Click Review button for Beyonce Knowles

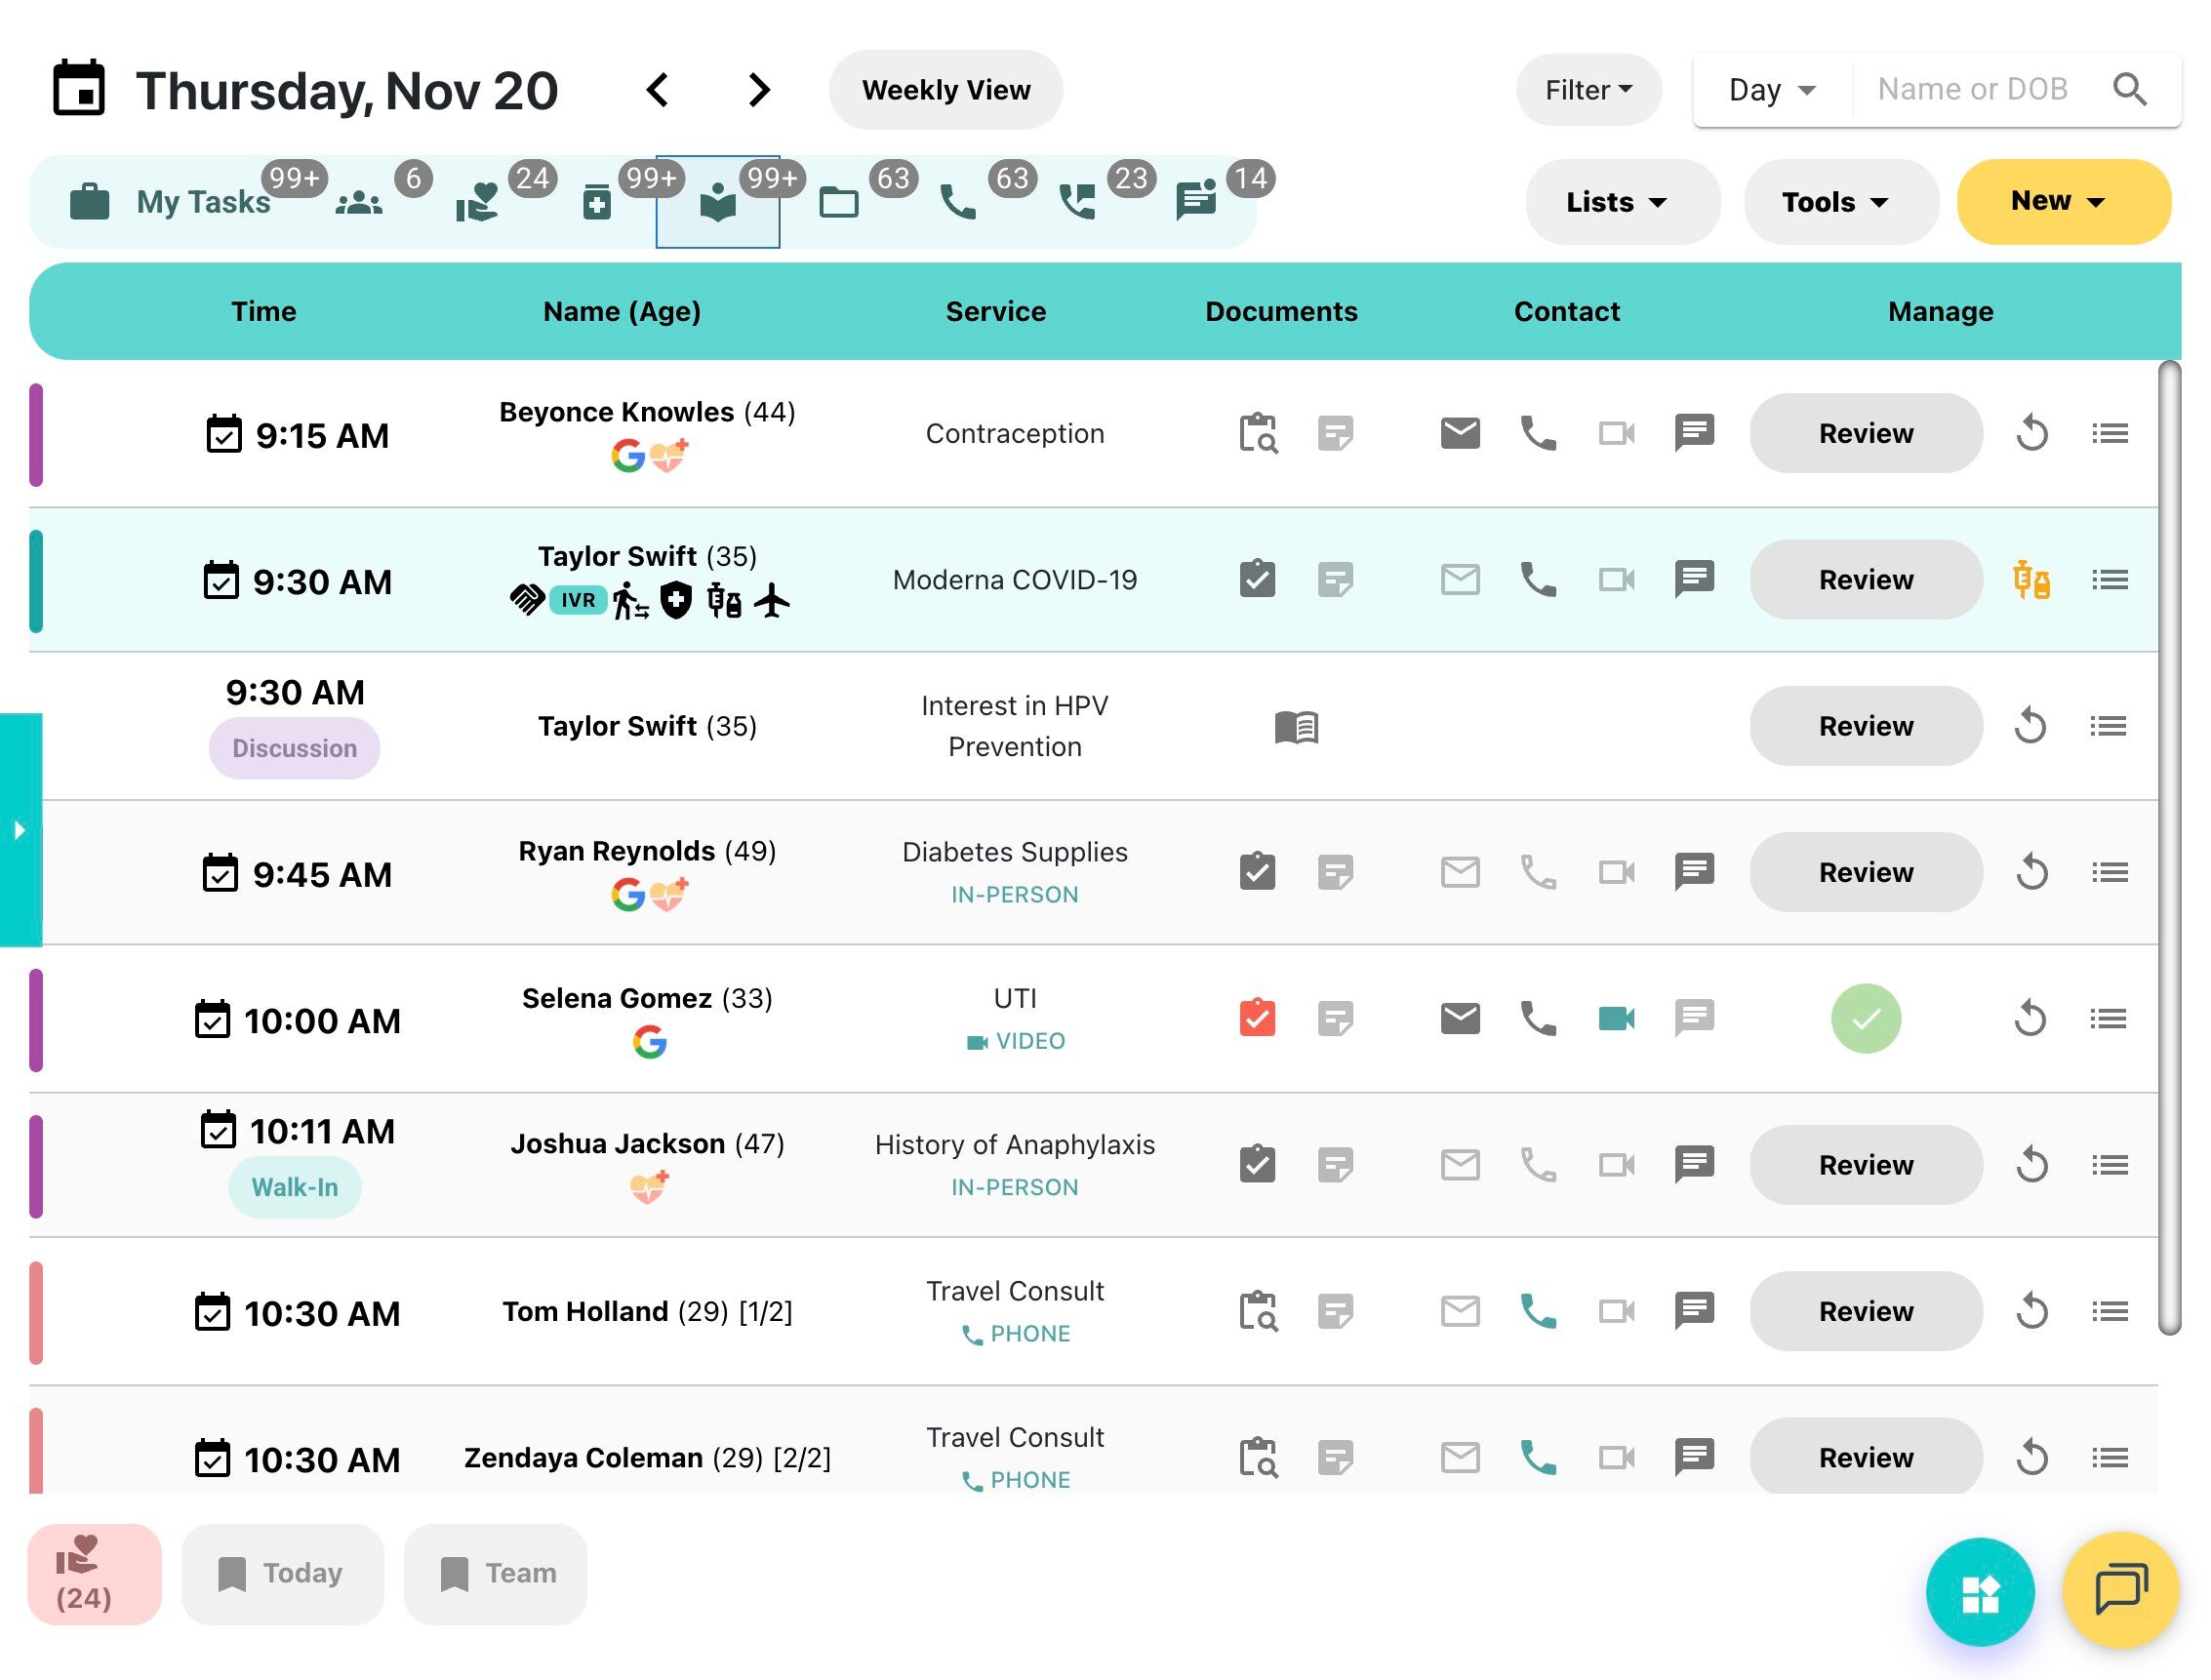coord(1865,434)
